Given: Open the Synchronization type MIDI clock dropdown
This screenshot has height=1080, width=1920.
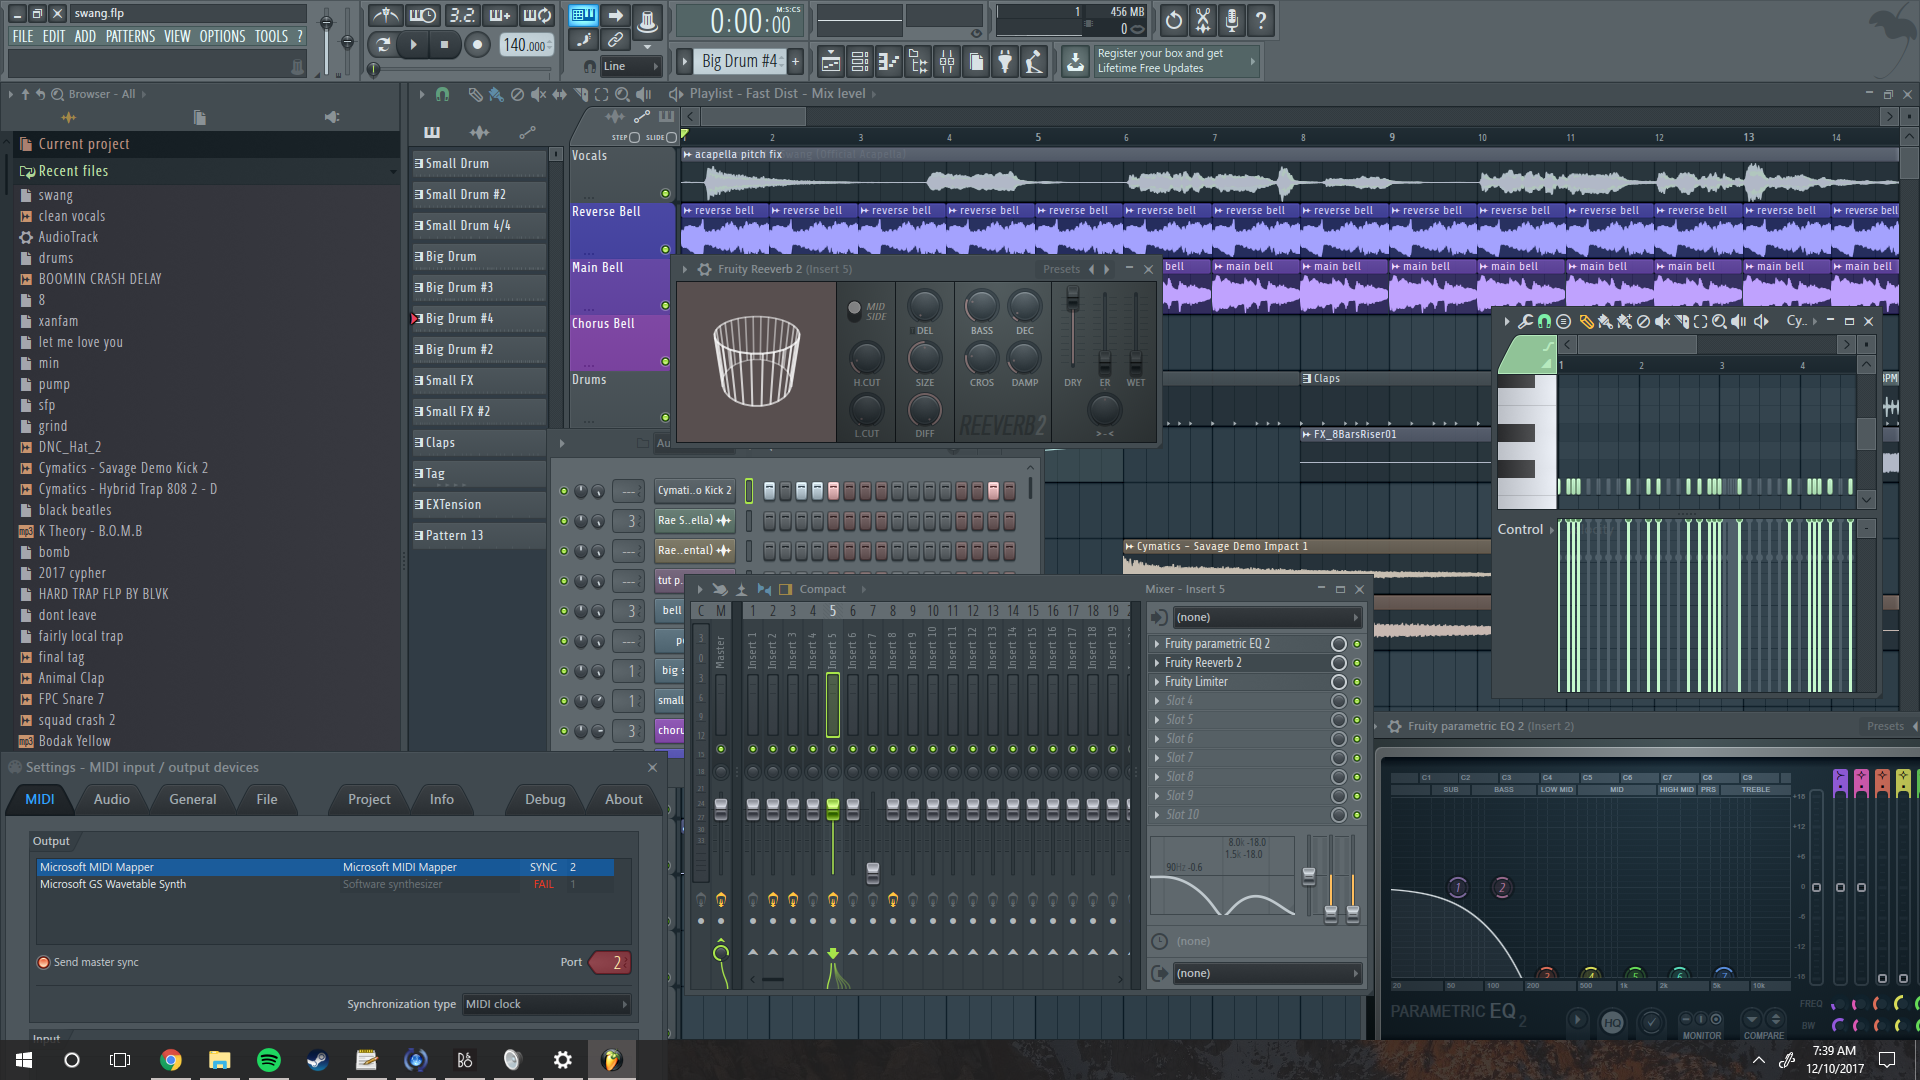Looking at the screenshot, I should 546,1004.
